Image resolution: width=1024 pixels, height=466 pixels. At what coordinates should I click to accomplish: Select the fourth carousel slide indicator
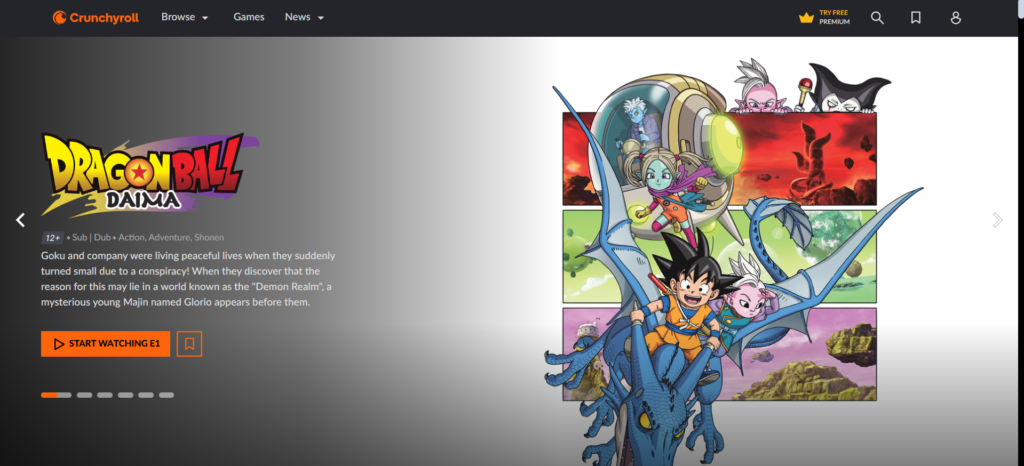125,395
